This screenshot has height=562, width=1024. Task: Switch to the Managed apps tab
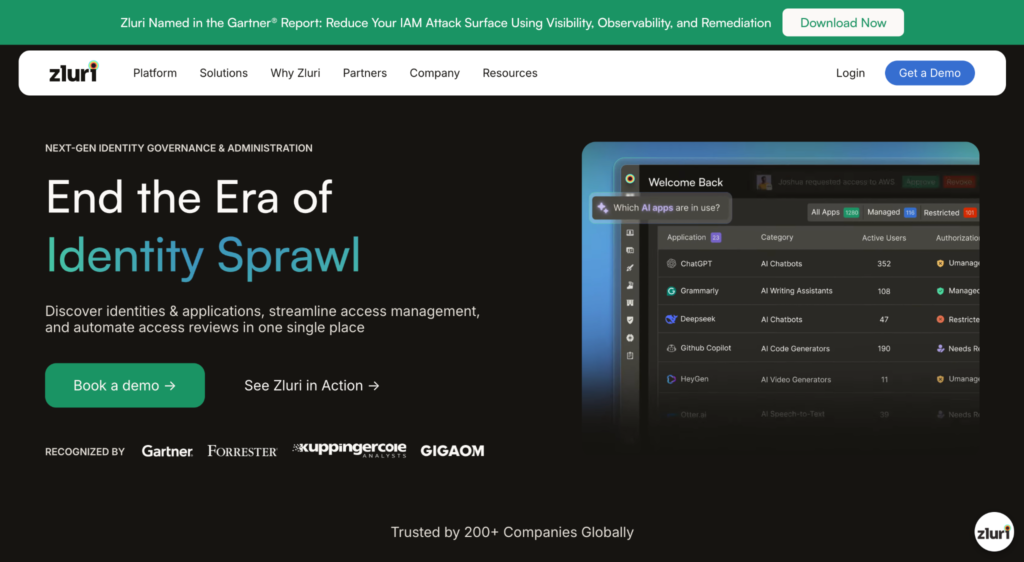pos(890,212)
